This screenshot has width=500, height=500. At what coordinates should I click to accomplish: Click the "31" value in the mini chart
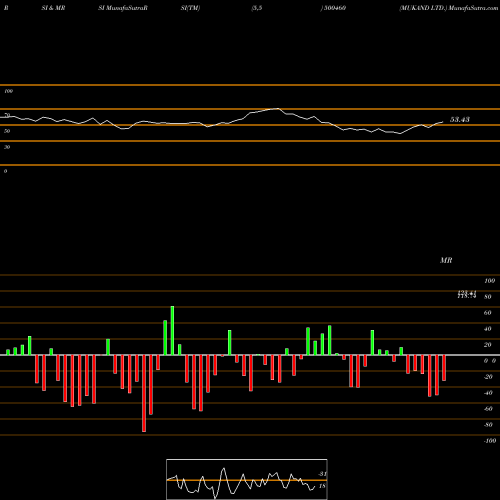pyautogui.click(x=322, y=474)
